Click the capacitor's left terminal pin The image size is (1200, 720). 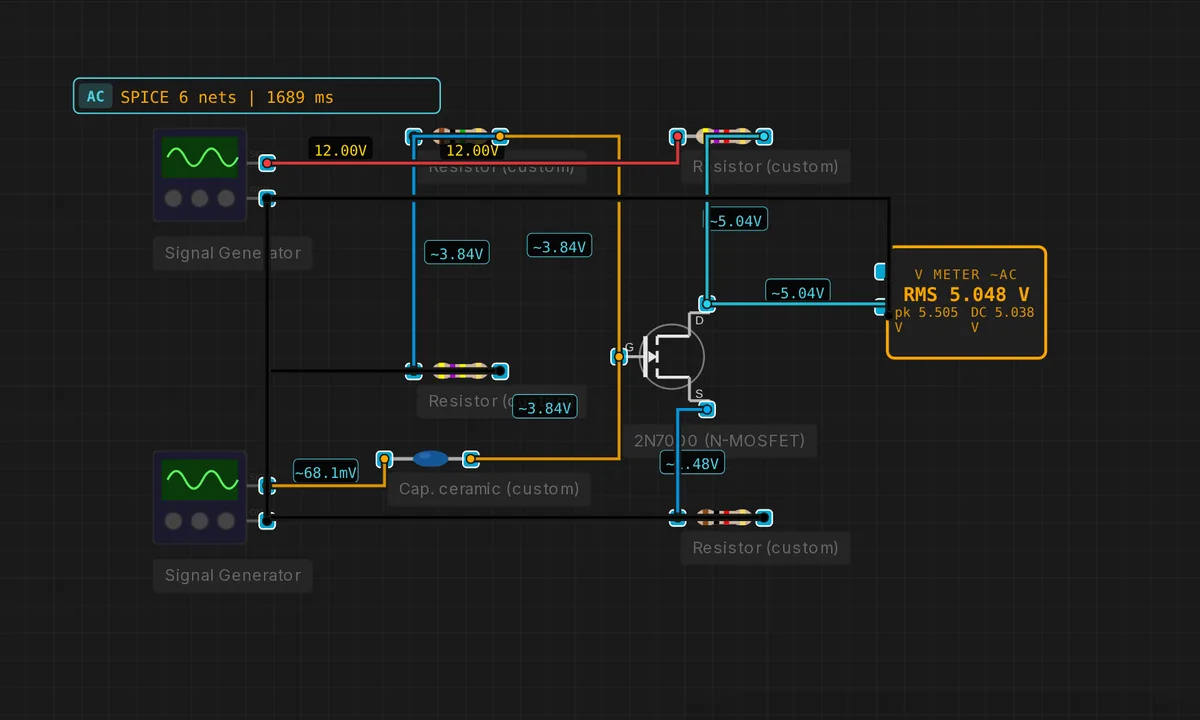(384, 459)
